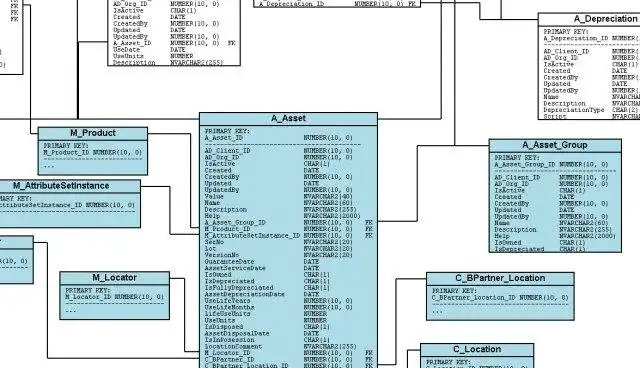
Task: Select the C_BPartner_Location table header
Action: 500,279
